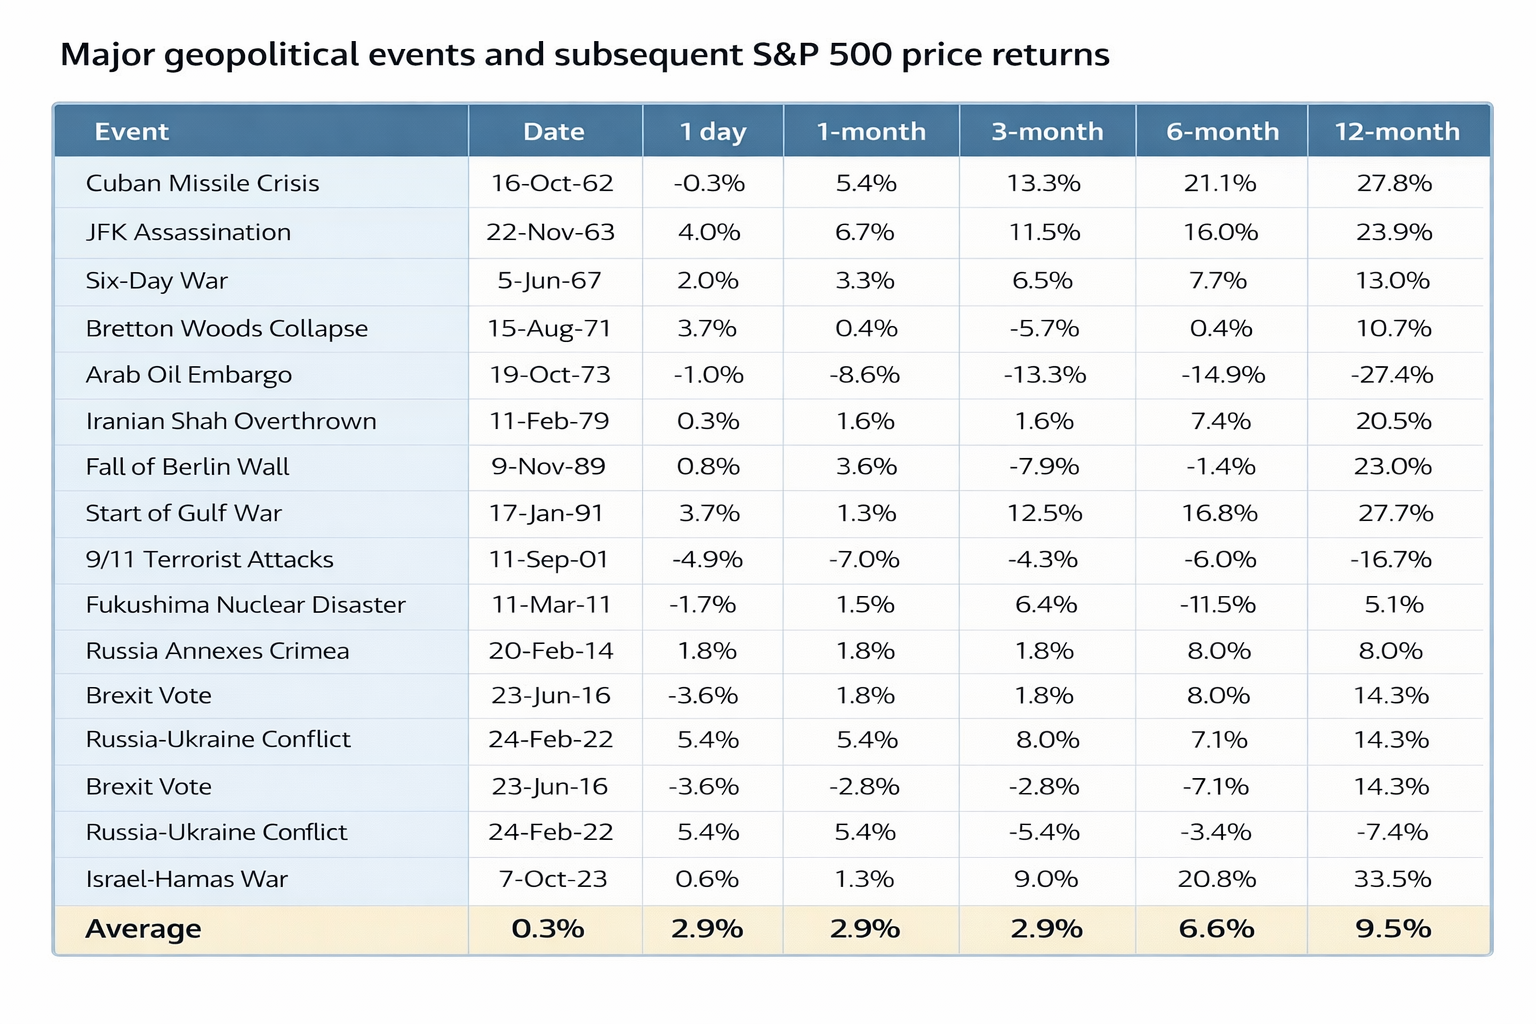Click Bretton Woods Collapse event name
1536x1024 pixels.
227,329
